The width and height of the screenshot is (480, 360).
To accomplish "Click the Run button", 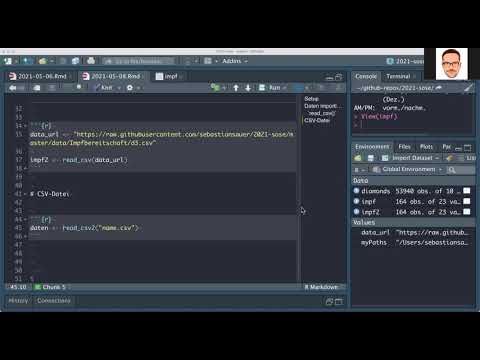I will coord(271,88).
